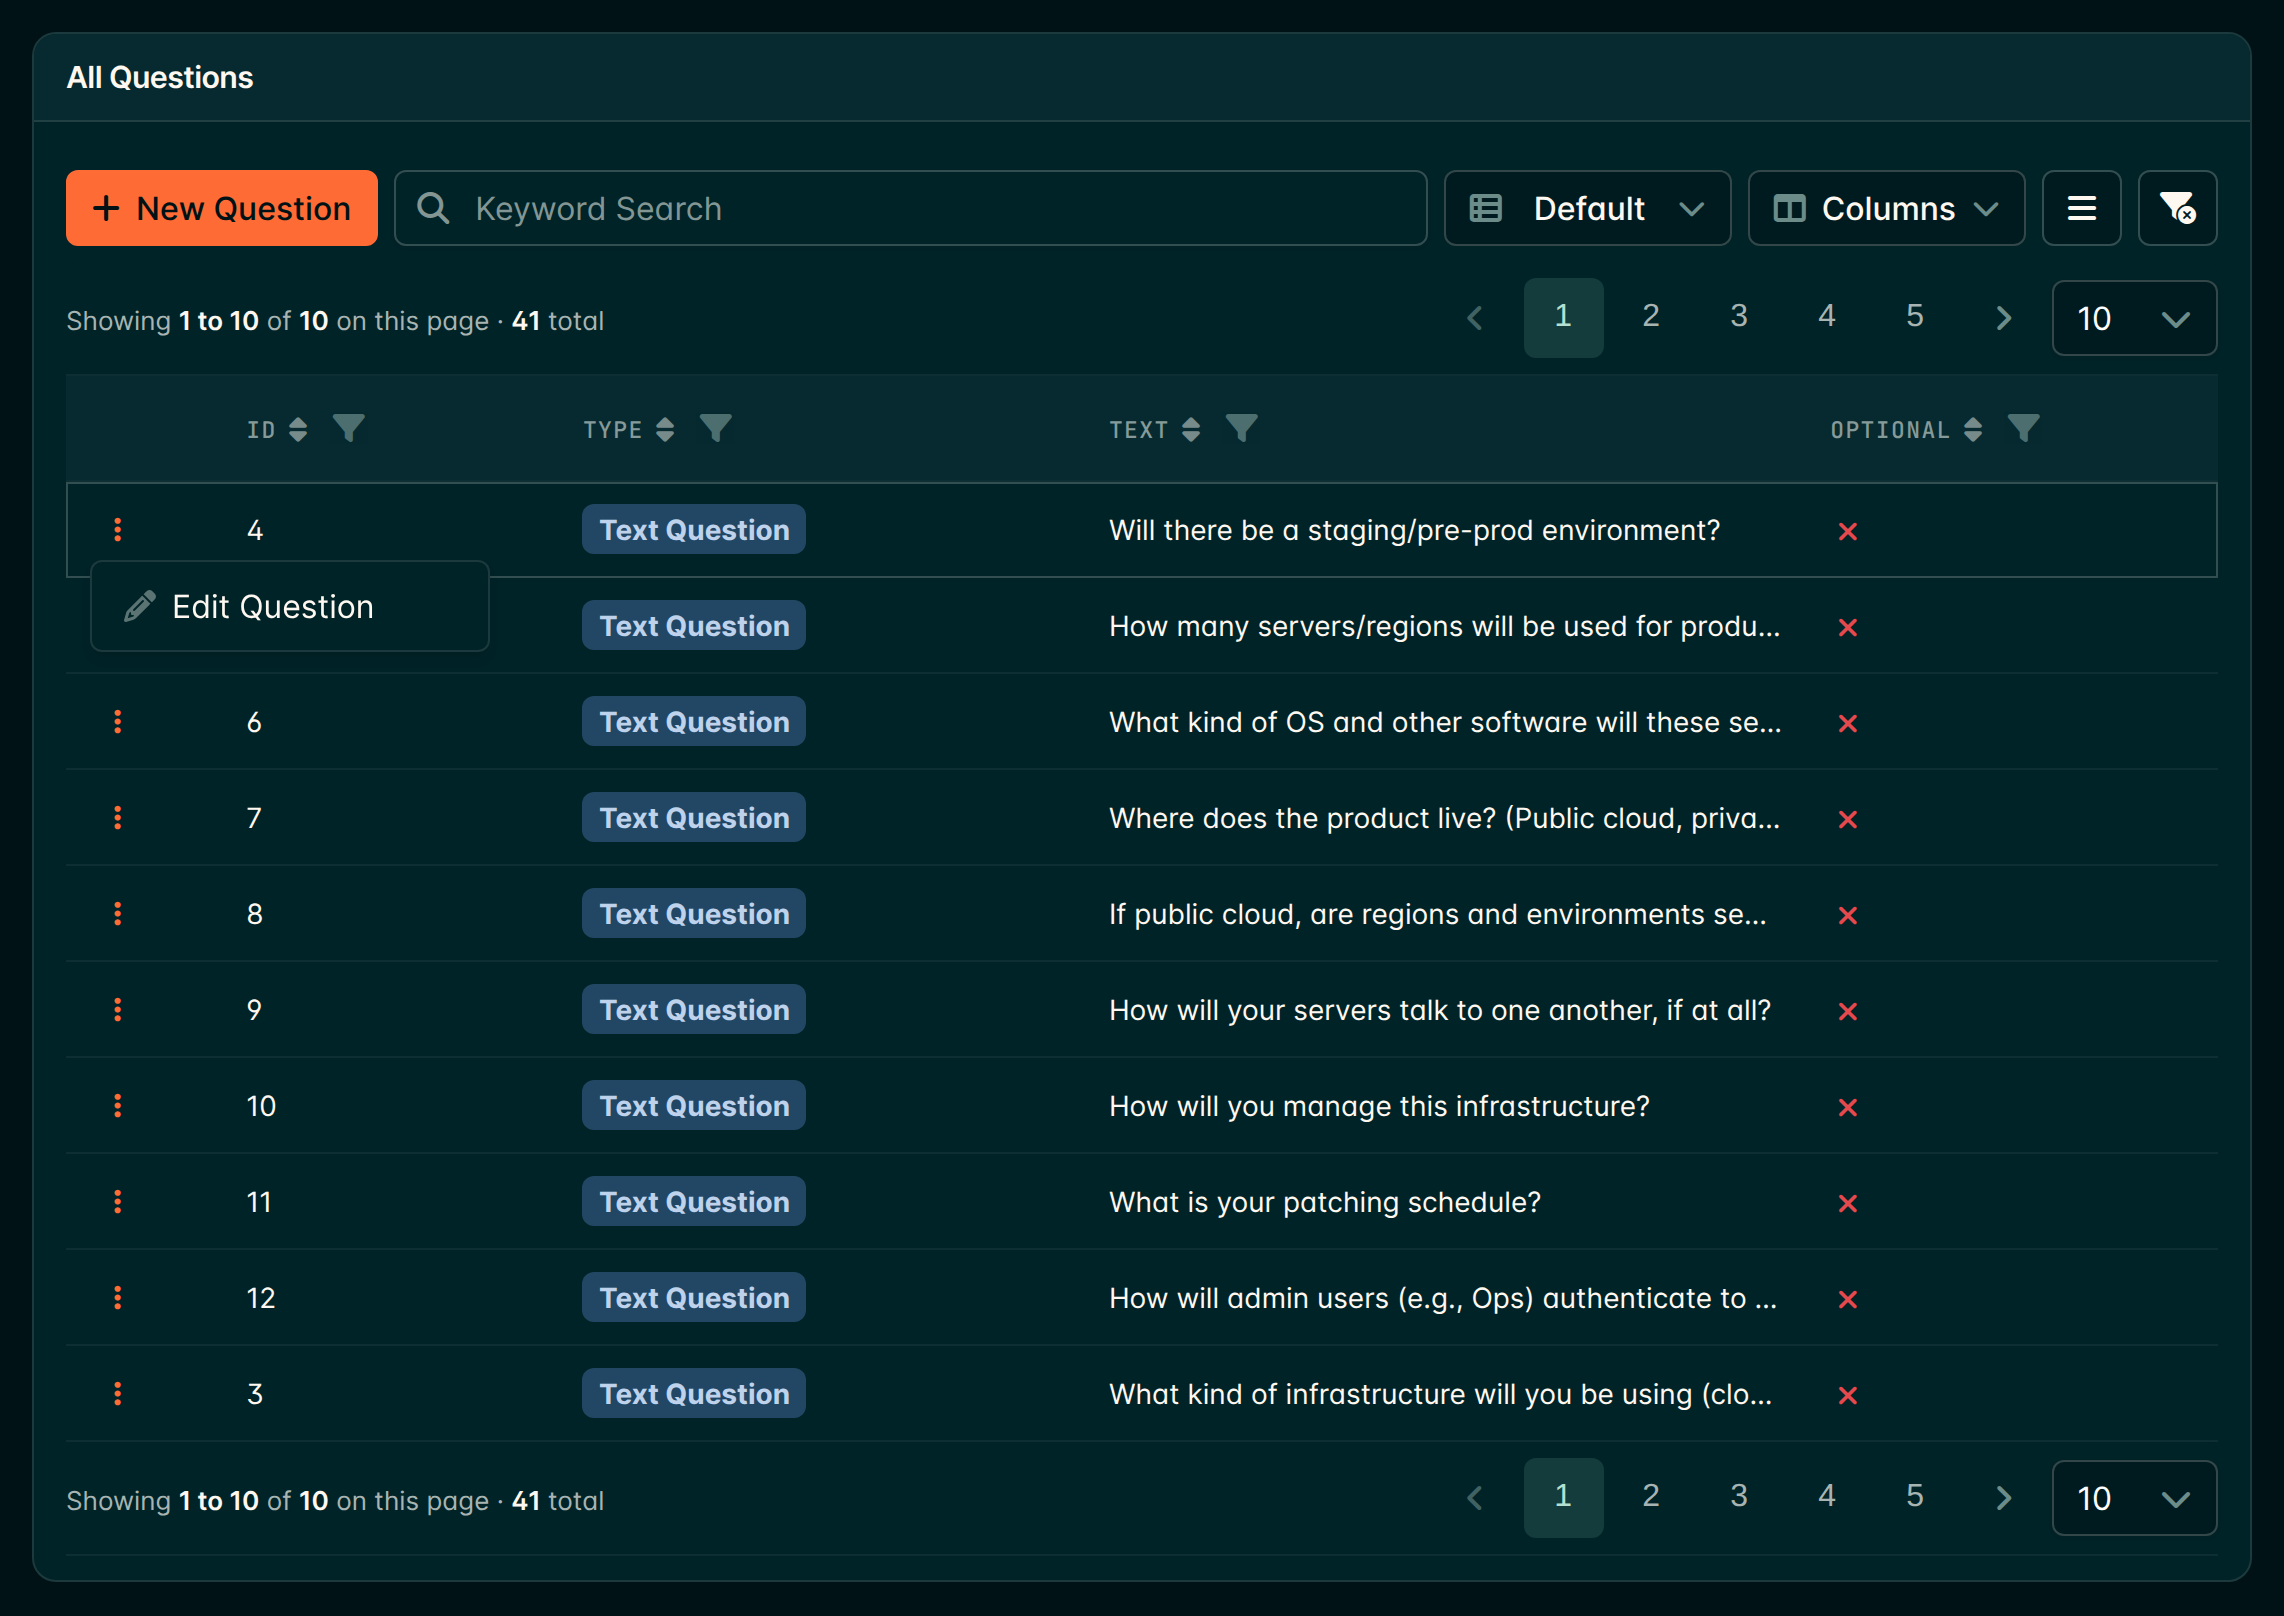The height and width of the screenshot is (1616, 2284).
Task: Sort by the TYPE column arrows
Action: tap(665, 429)
